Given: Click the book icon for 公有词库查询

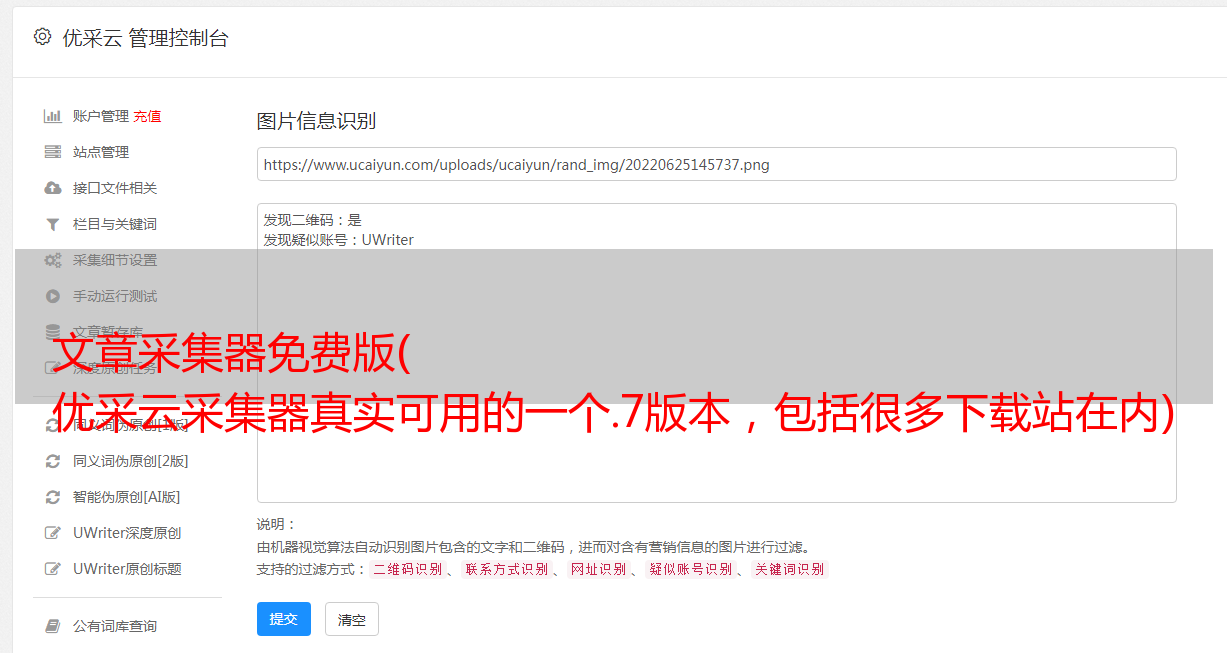Looking at the screenshot, I should [53, 626].
